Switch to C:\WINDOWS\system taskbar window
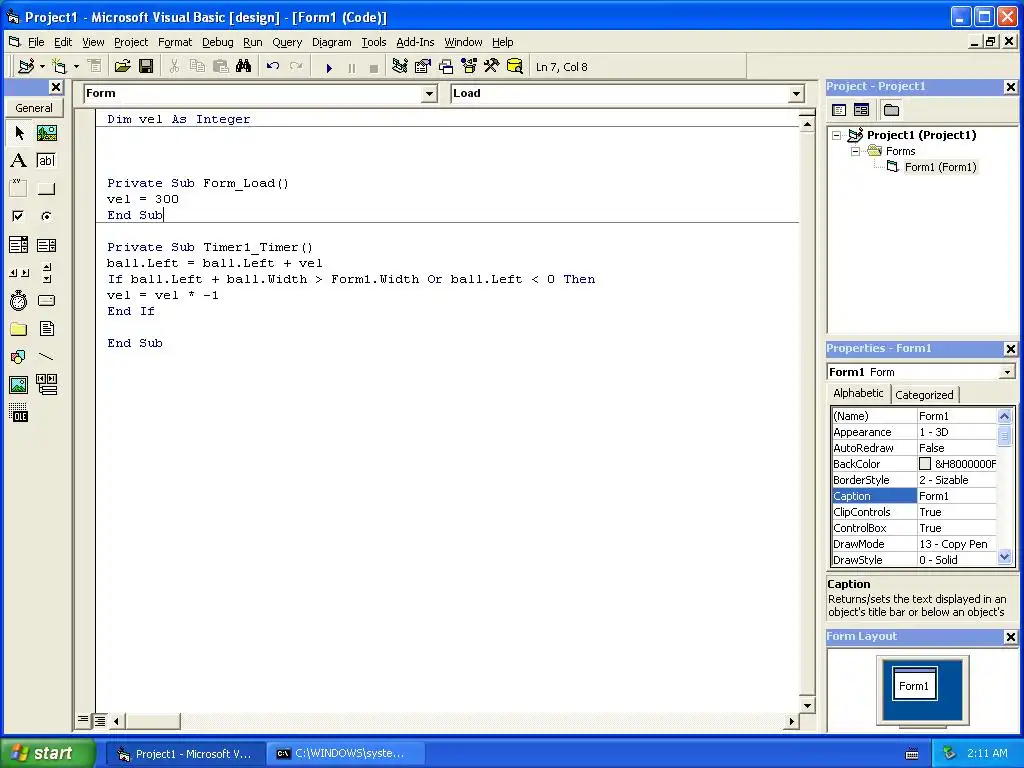The height and width of the screenshot is (768, 1024). pos(346,754)
